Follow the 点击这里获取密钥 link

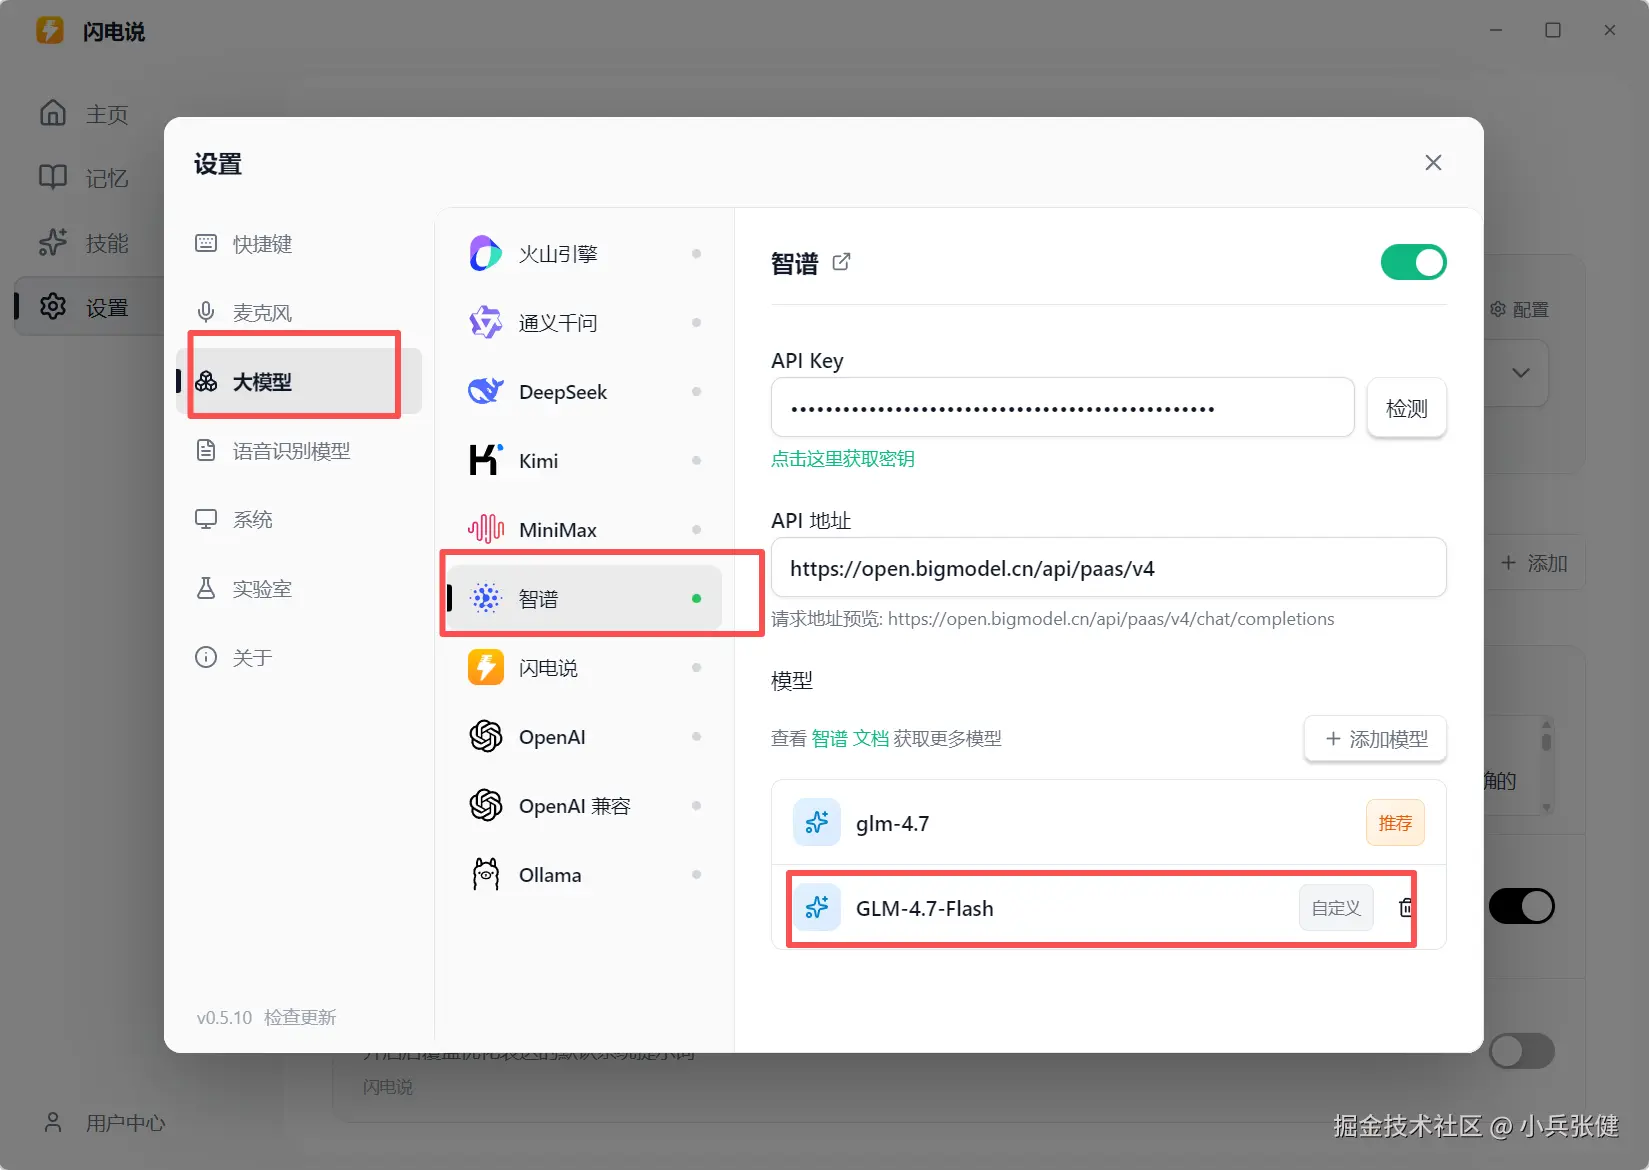pos(843,459)
